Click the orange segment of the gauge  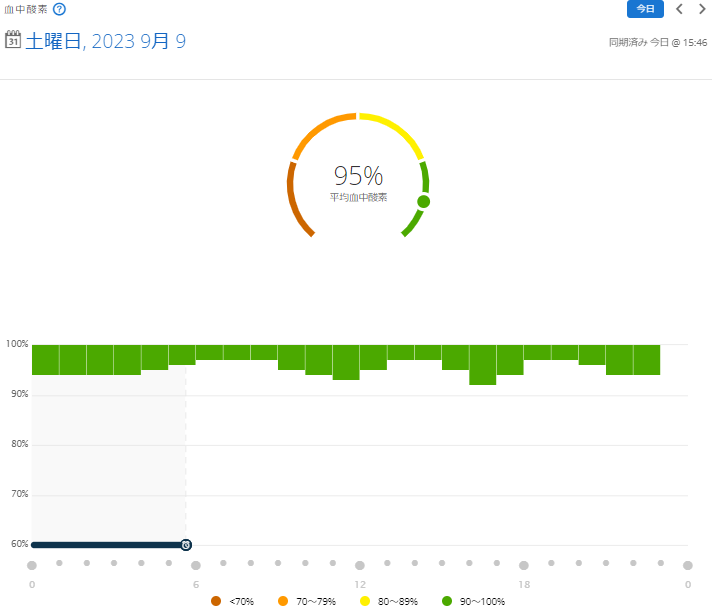click(x=320, y=132)
